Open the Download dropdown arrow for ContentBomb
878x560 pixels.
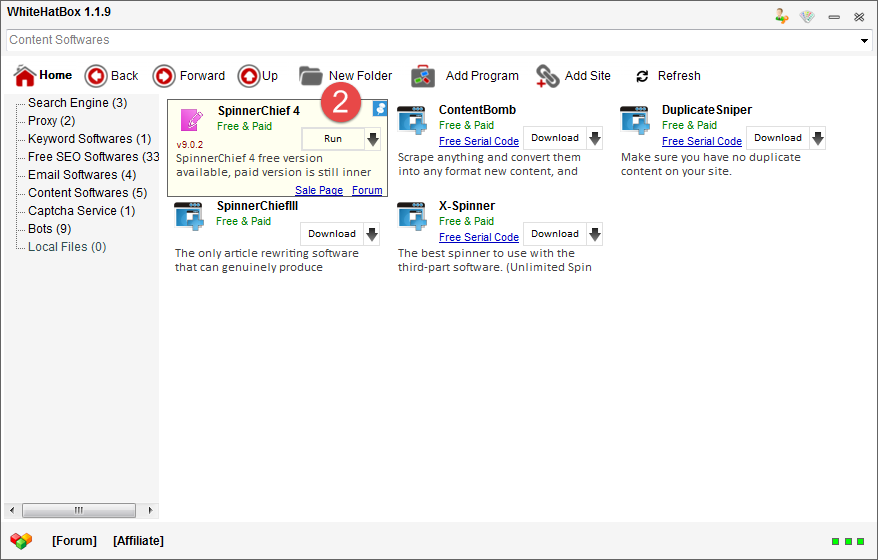(595, 138)
